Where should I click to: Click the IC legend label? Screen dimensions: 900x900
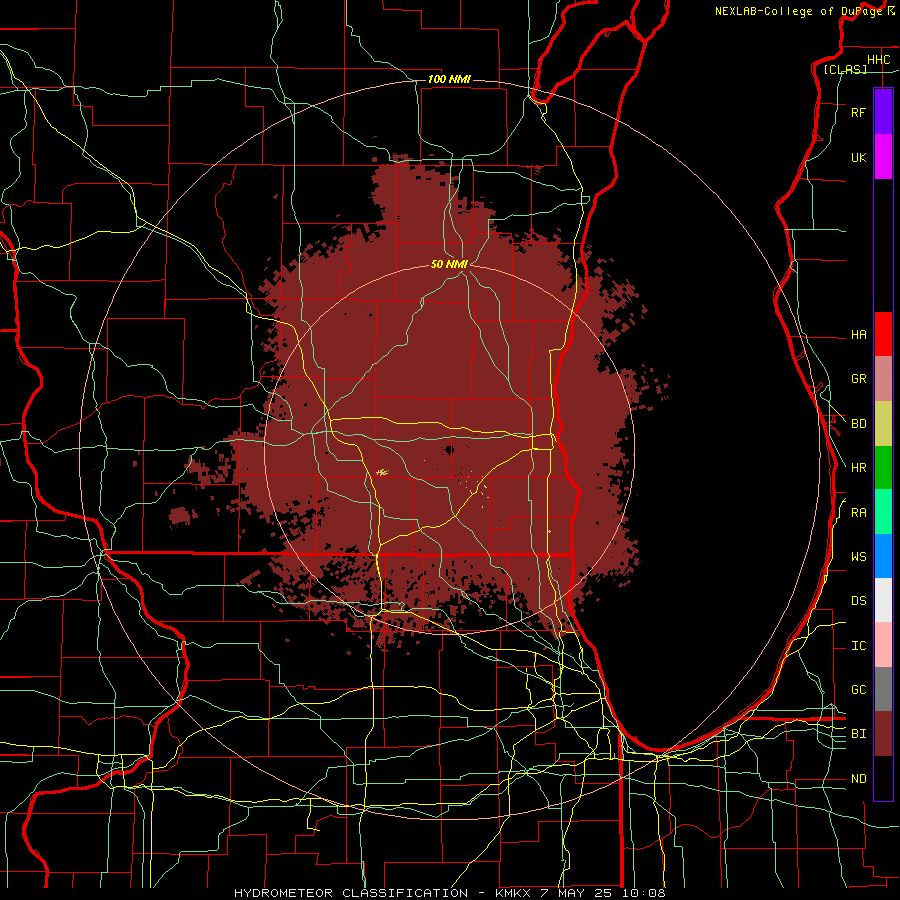[858, 646]
